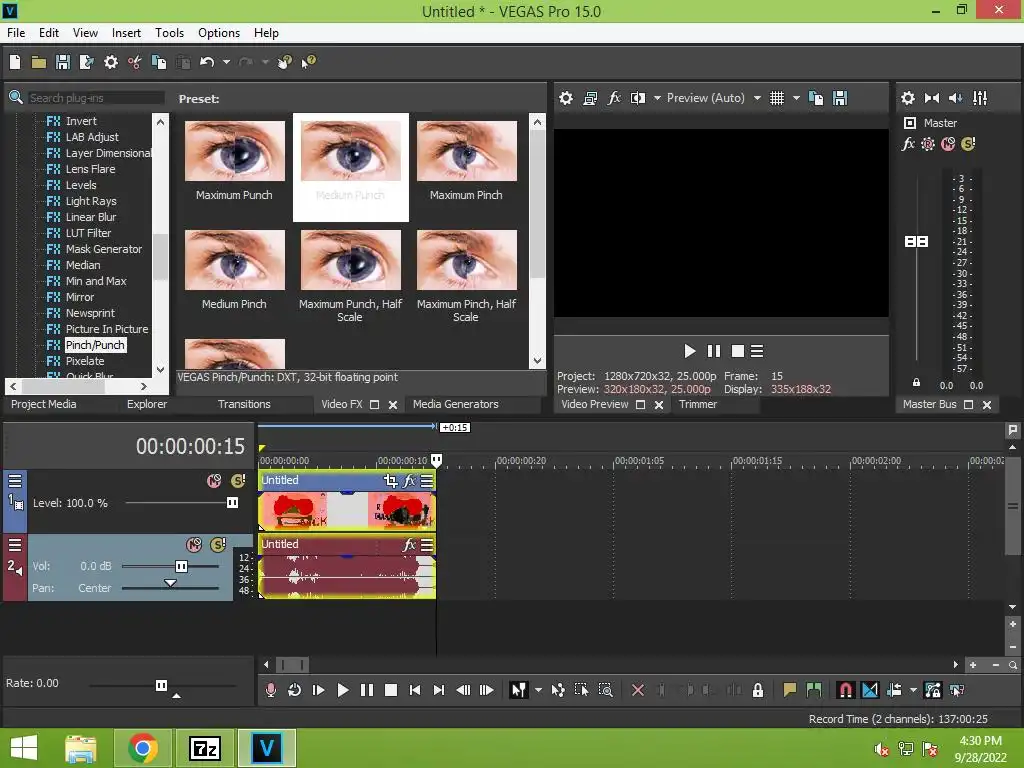Open Normal Edit Tool dropdown arrow
The height and width of the screenshot is (768, 1024).
(x=538, y=690)
